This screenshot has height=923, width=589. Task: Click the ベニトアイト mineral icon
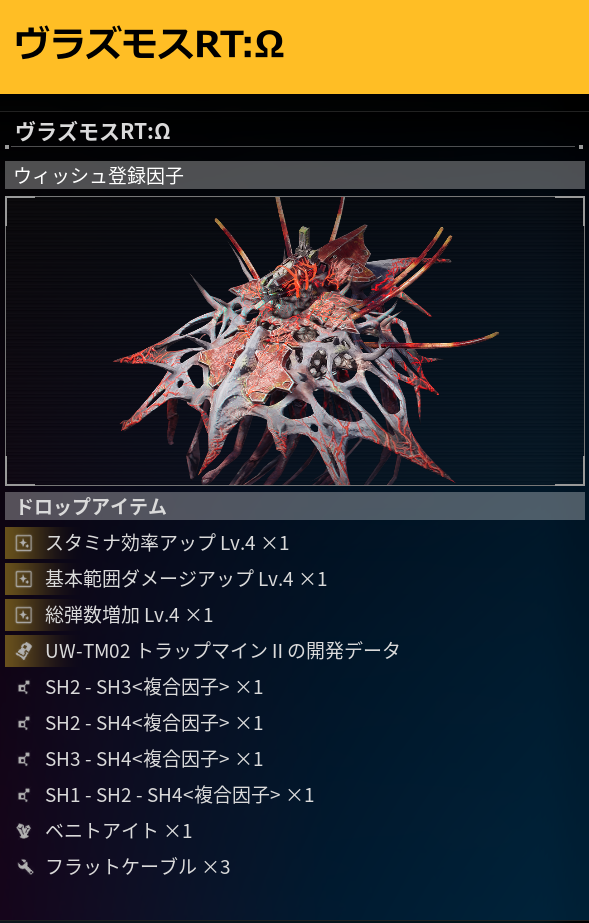pos(24,831)
